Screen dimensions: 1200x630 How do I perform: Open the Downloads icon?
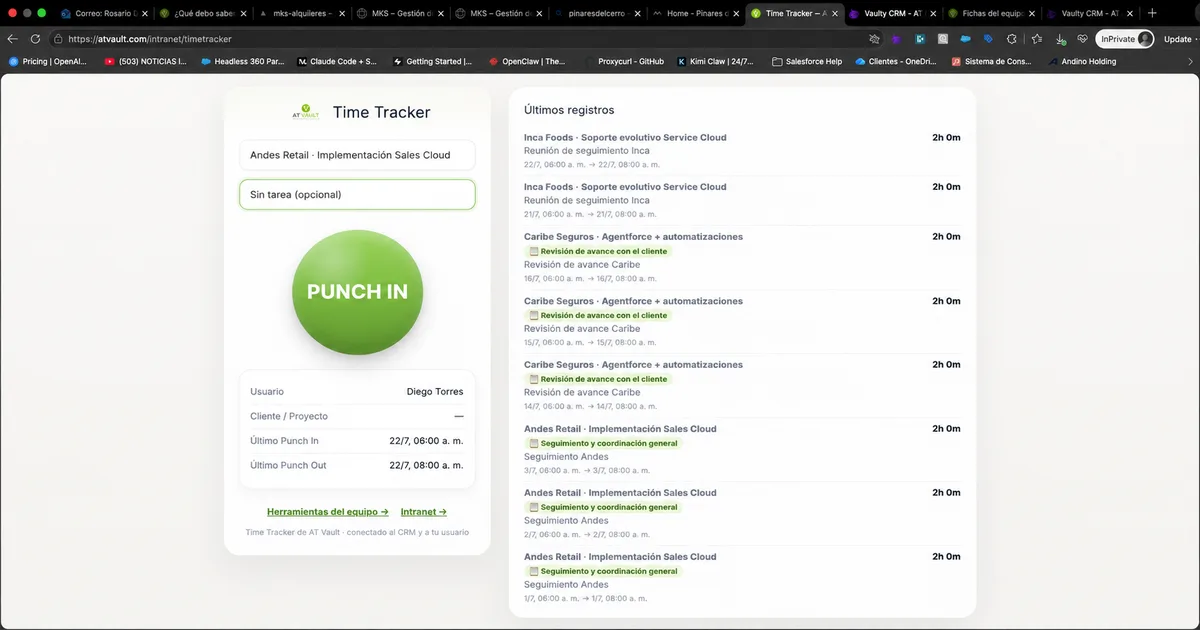pos(1060,39)
